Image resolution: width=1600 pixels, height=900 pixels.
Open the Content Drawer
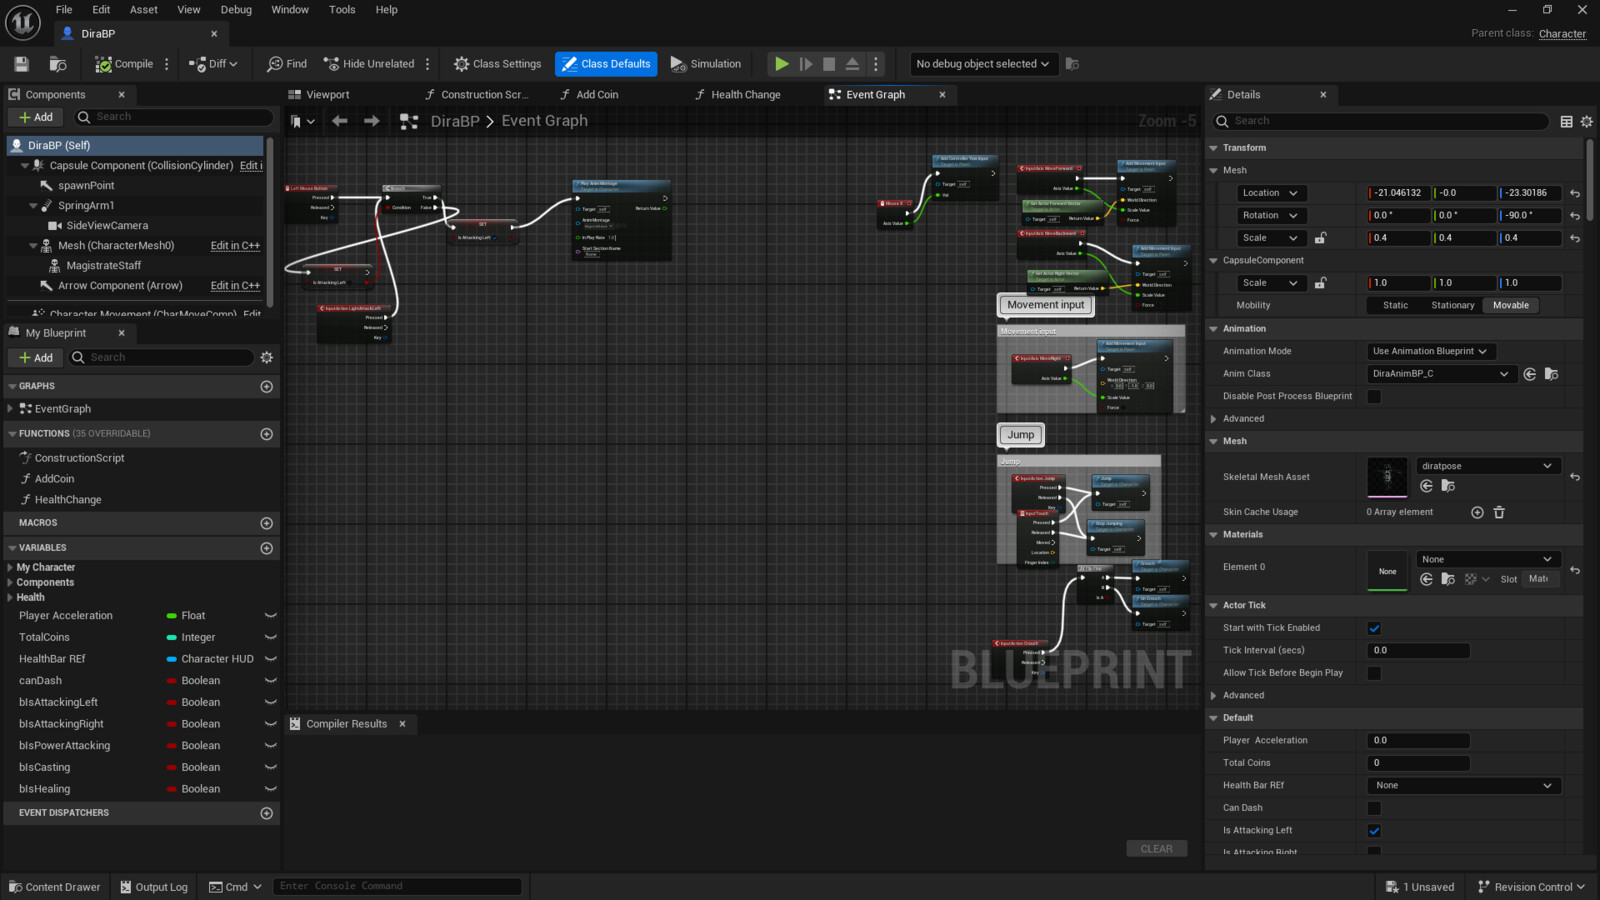[x=55, y=887]
